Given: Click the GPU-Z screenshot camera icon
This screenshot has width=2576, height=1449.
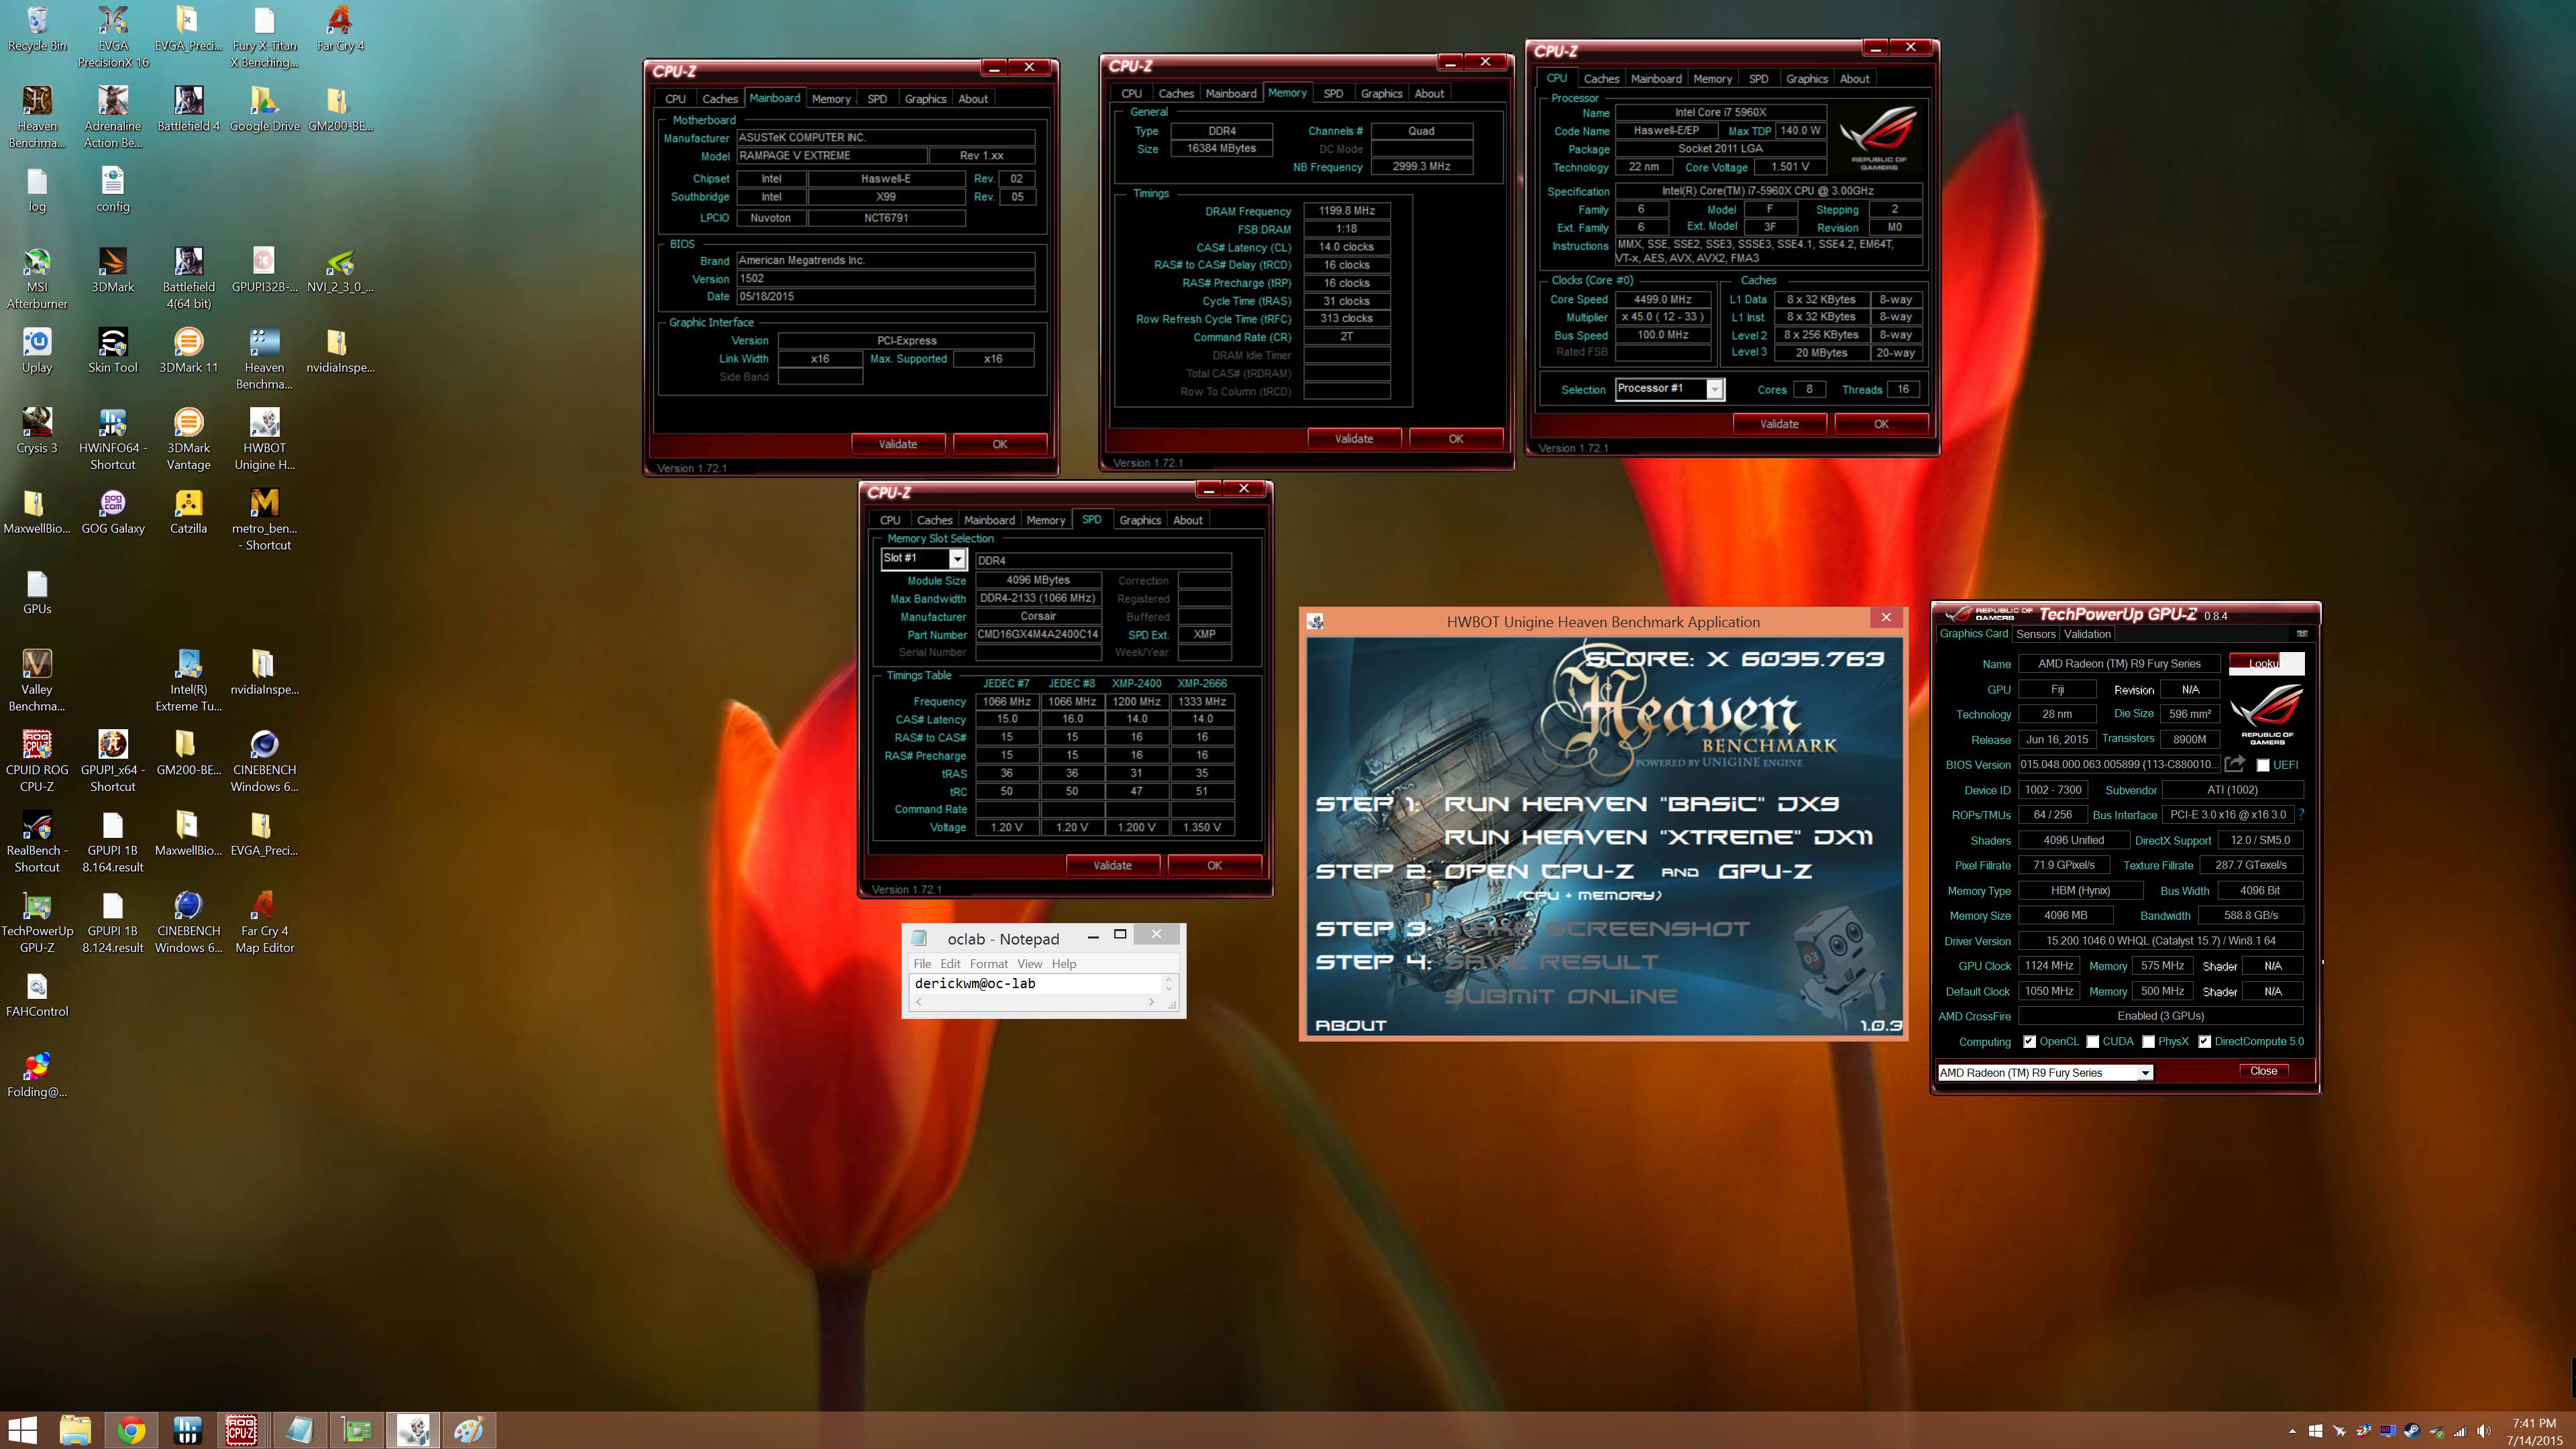Looking at the screenshot, I should (2302, 633).
